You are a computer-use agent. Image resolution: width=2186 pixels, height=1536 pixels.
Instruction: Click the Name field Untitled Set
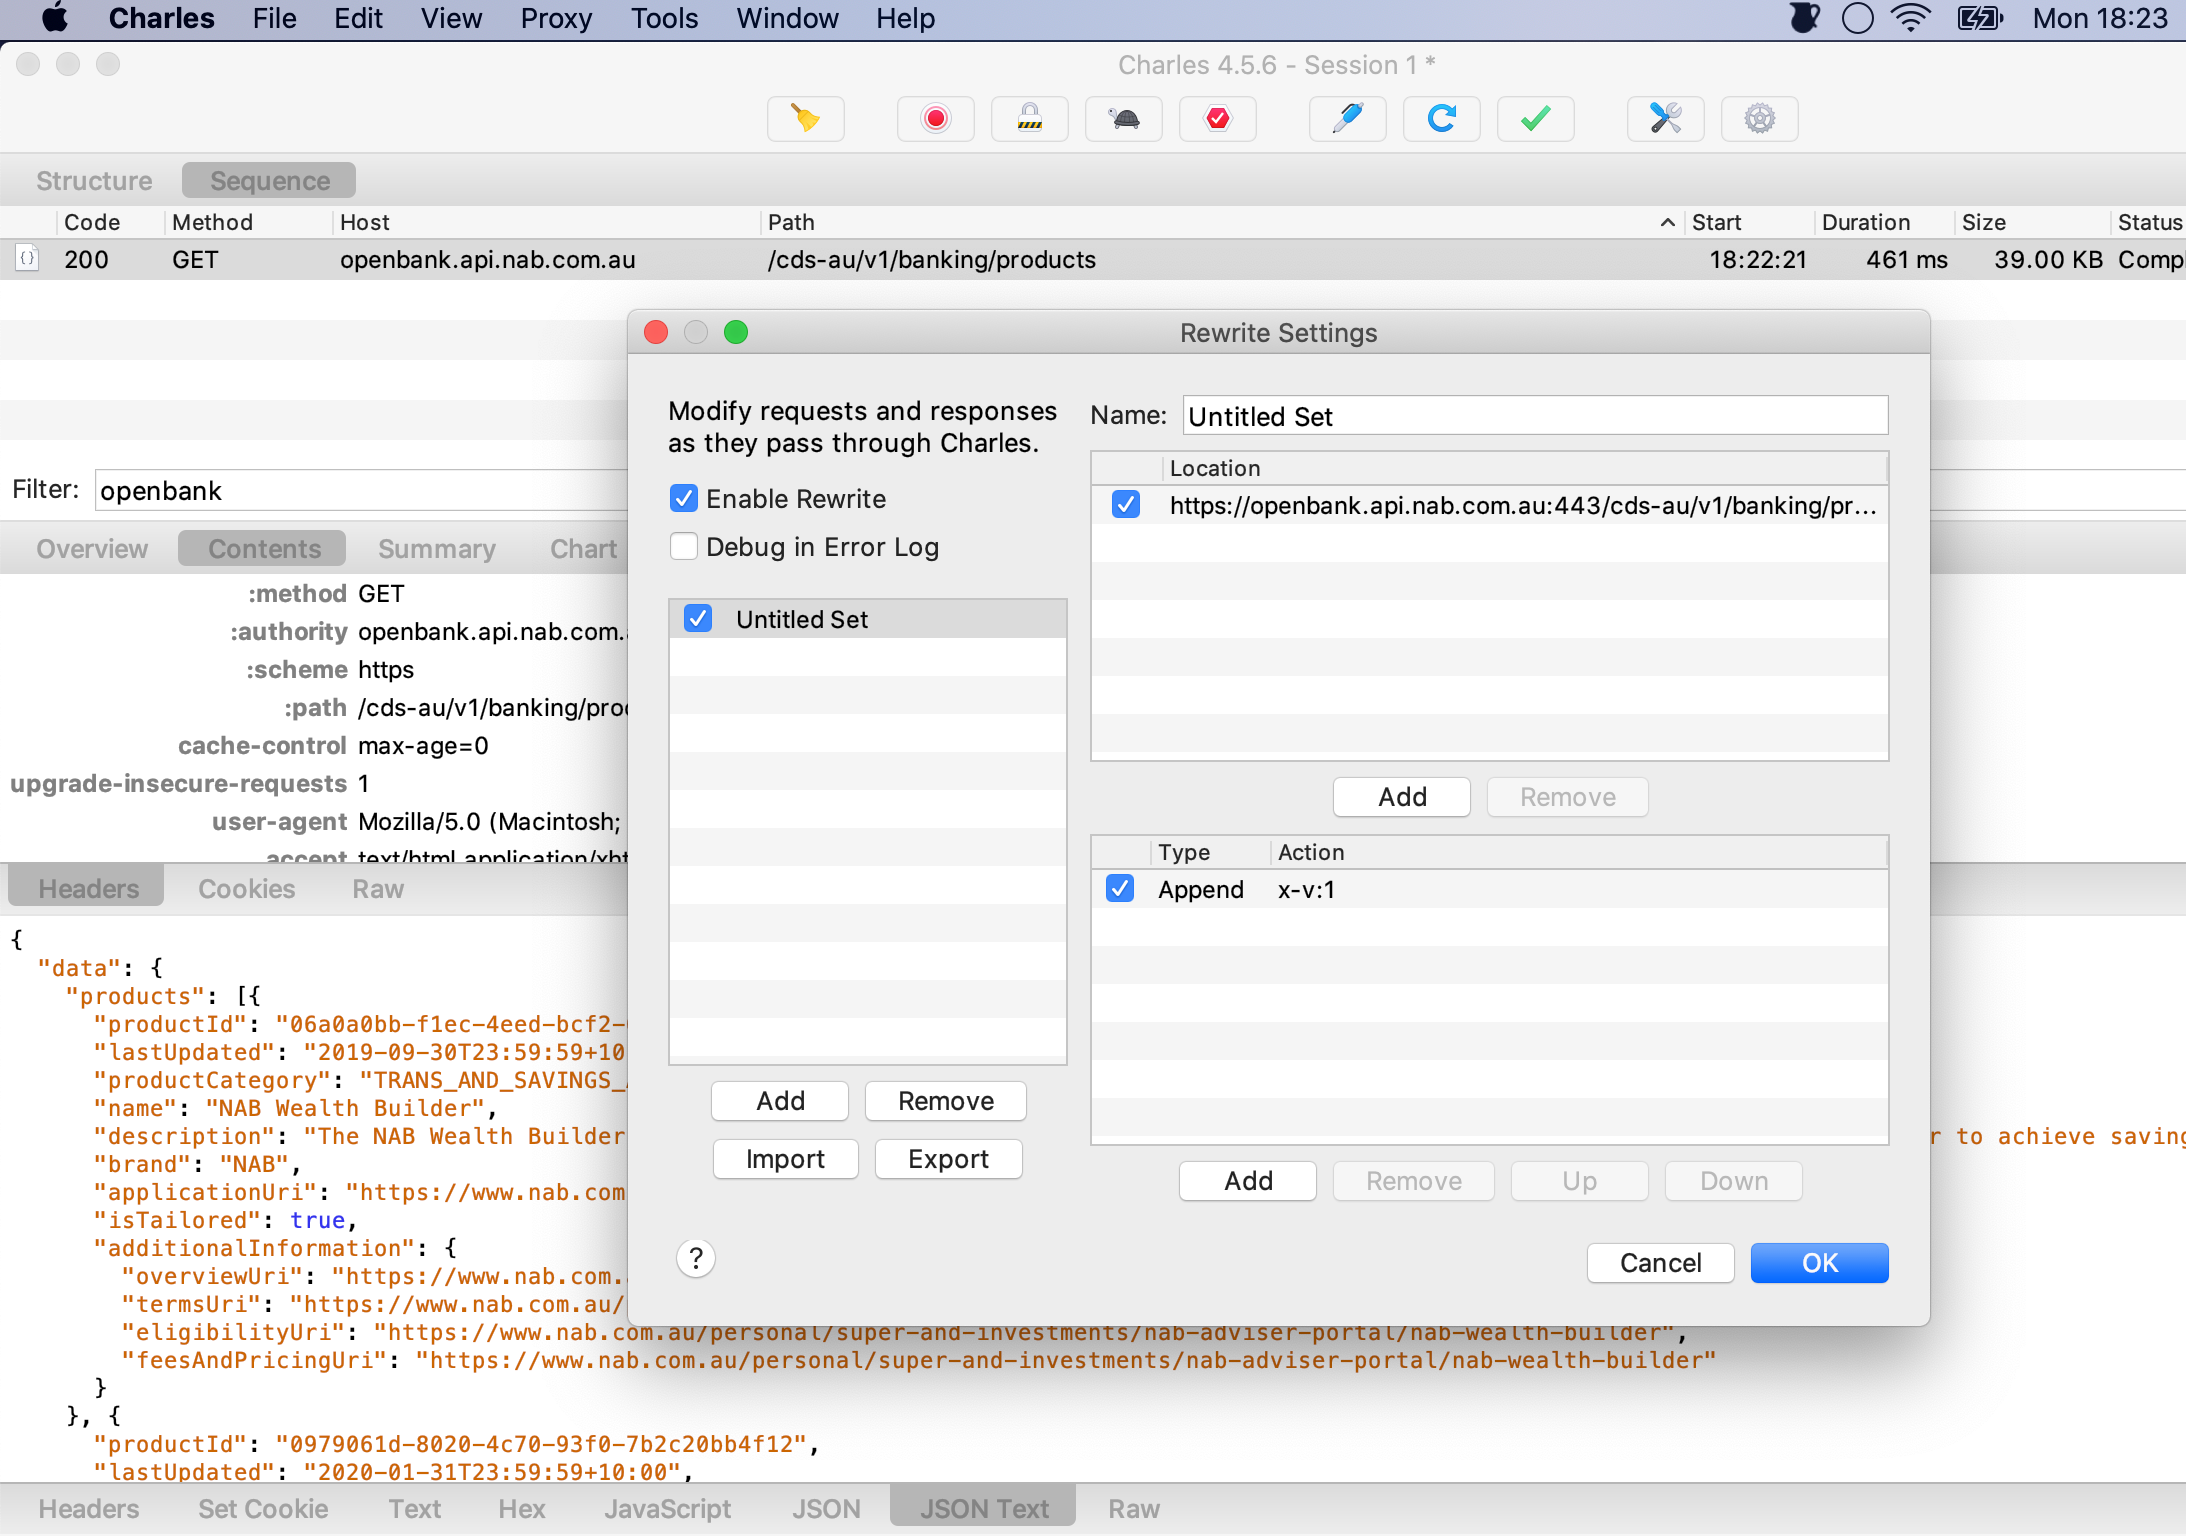pos(1534,416)
